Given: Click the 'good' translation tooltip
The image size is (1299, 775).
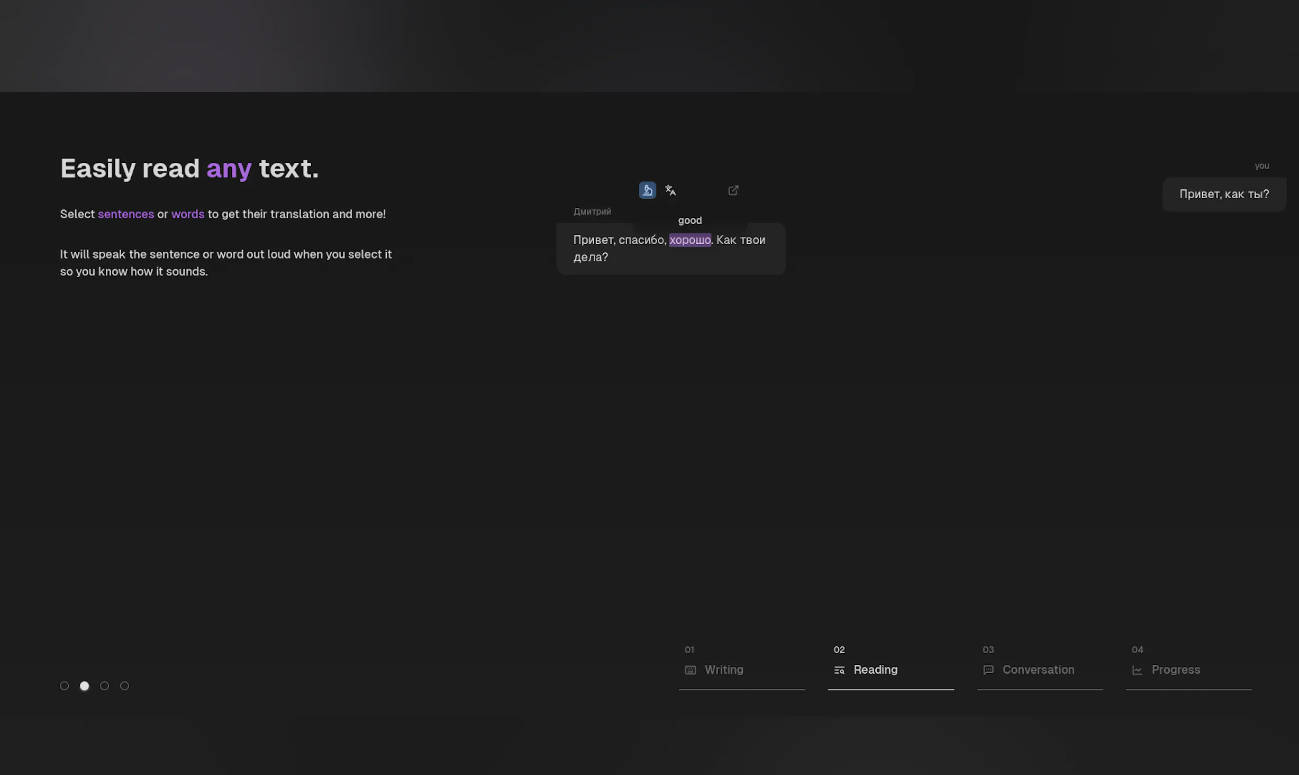Looking at the screenshot, I should (690, 220).
